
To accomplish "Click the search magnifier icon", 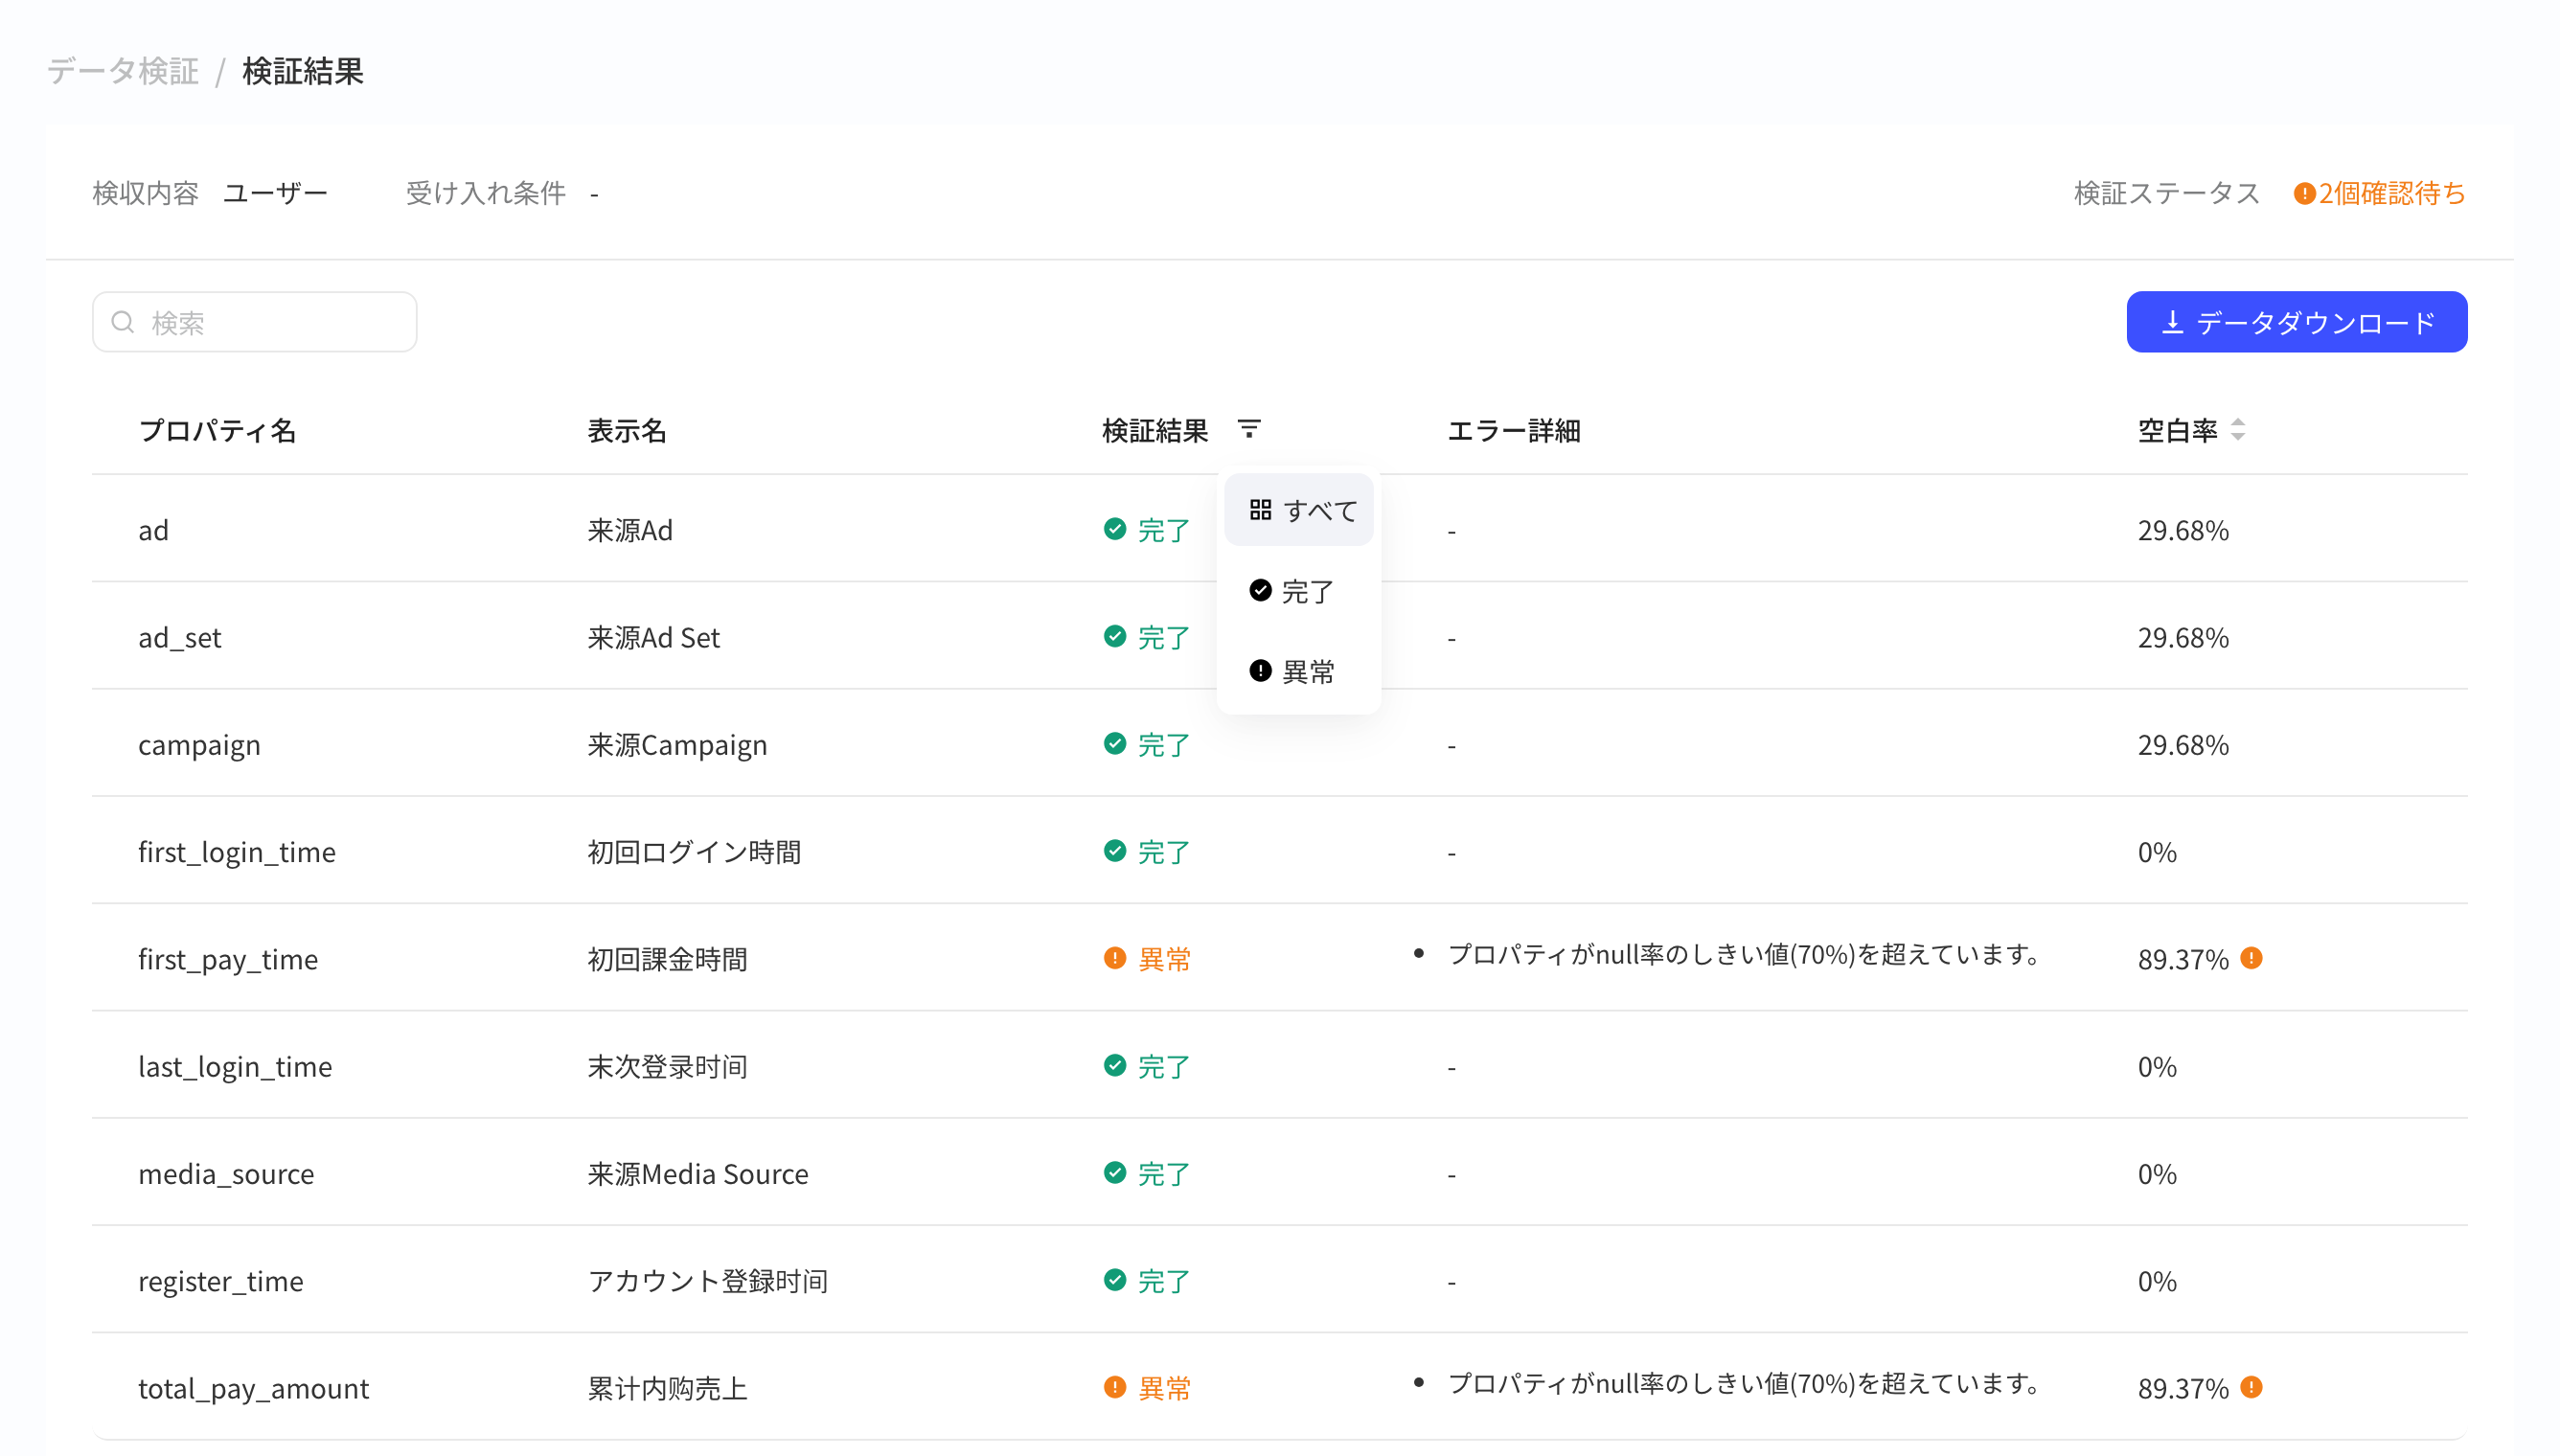I will tap(123, 322).
